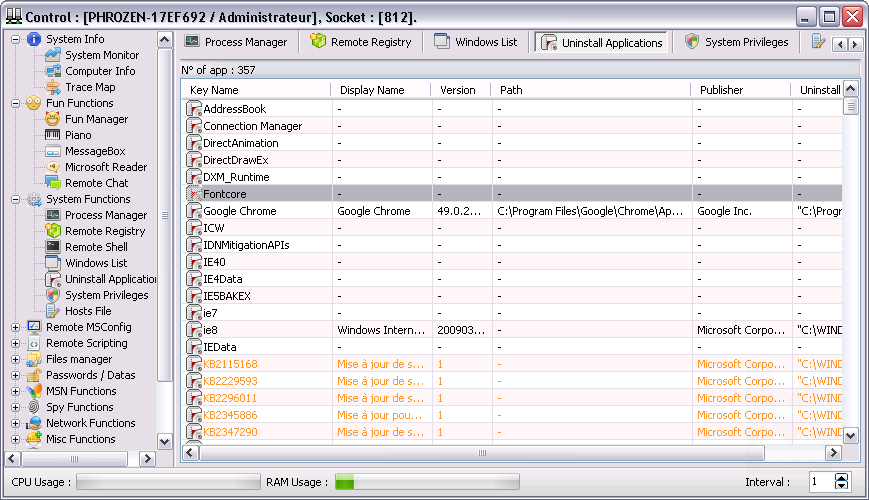Switch to the Process Manager tab

236,42
